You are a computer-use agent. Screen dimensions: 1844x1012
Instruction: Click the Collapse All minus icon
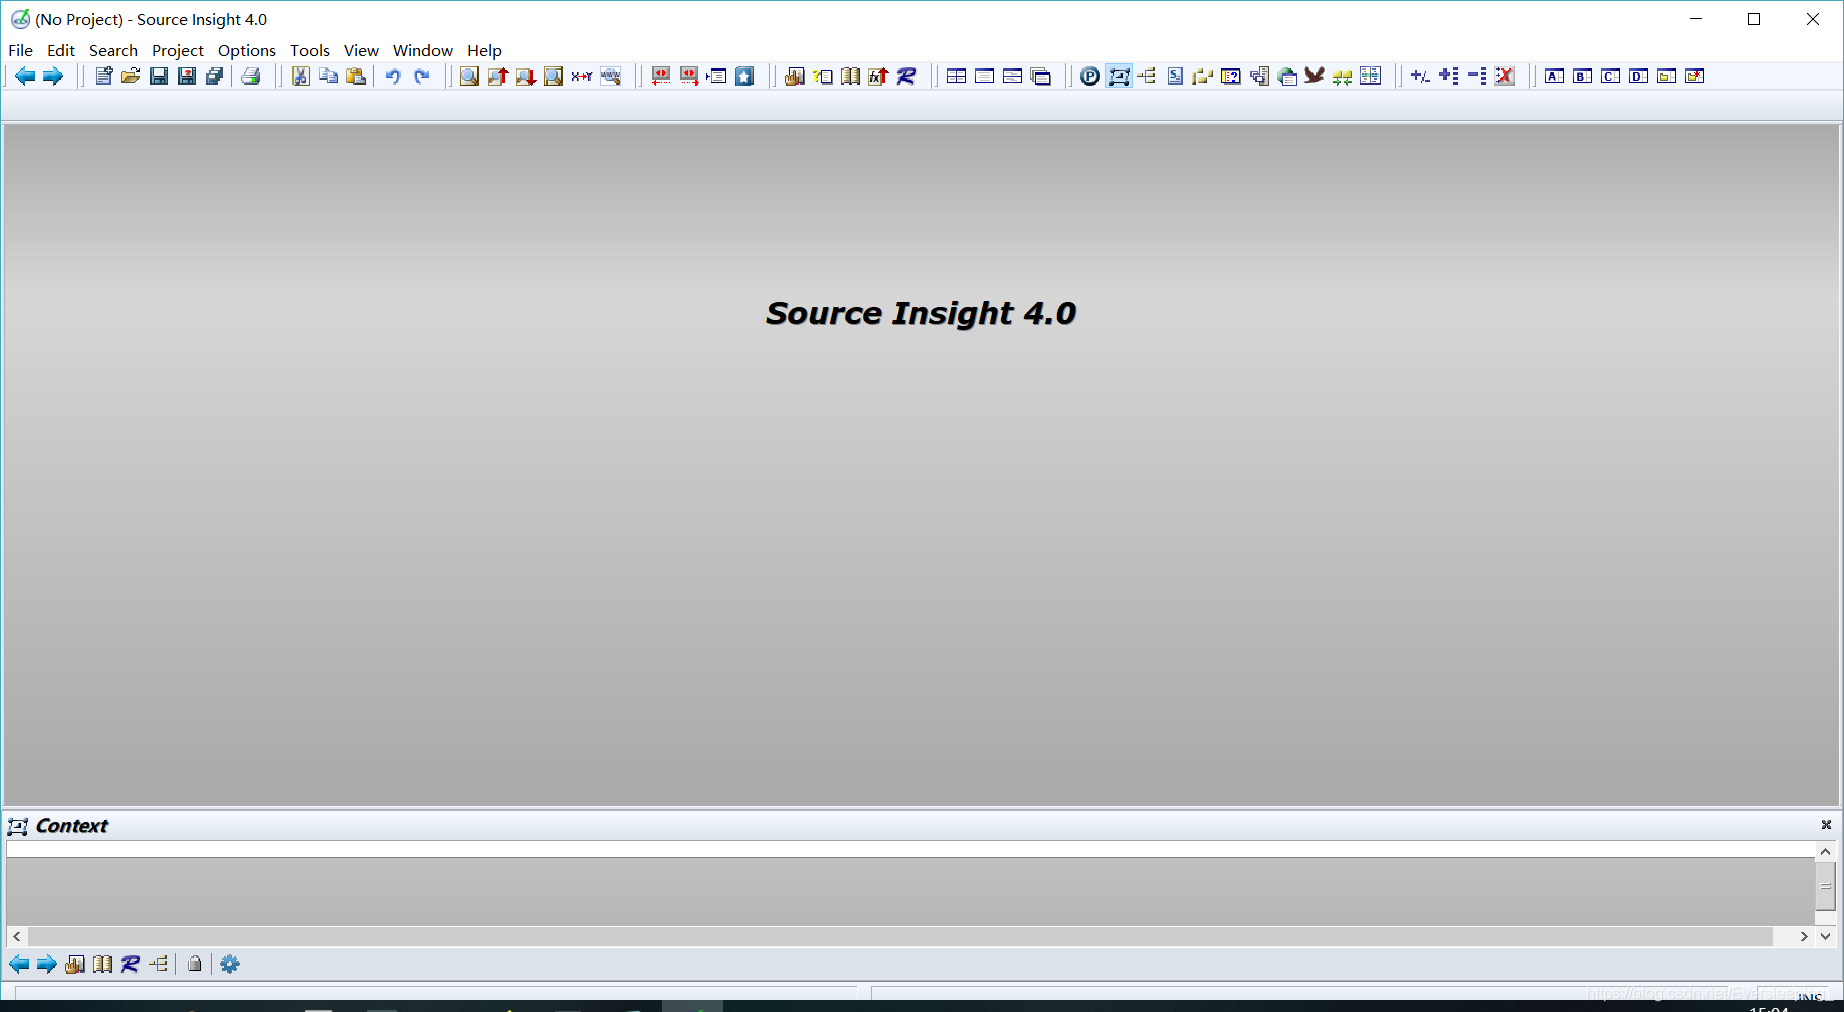coord(1477,76)
